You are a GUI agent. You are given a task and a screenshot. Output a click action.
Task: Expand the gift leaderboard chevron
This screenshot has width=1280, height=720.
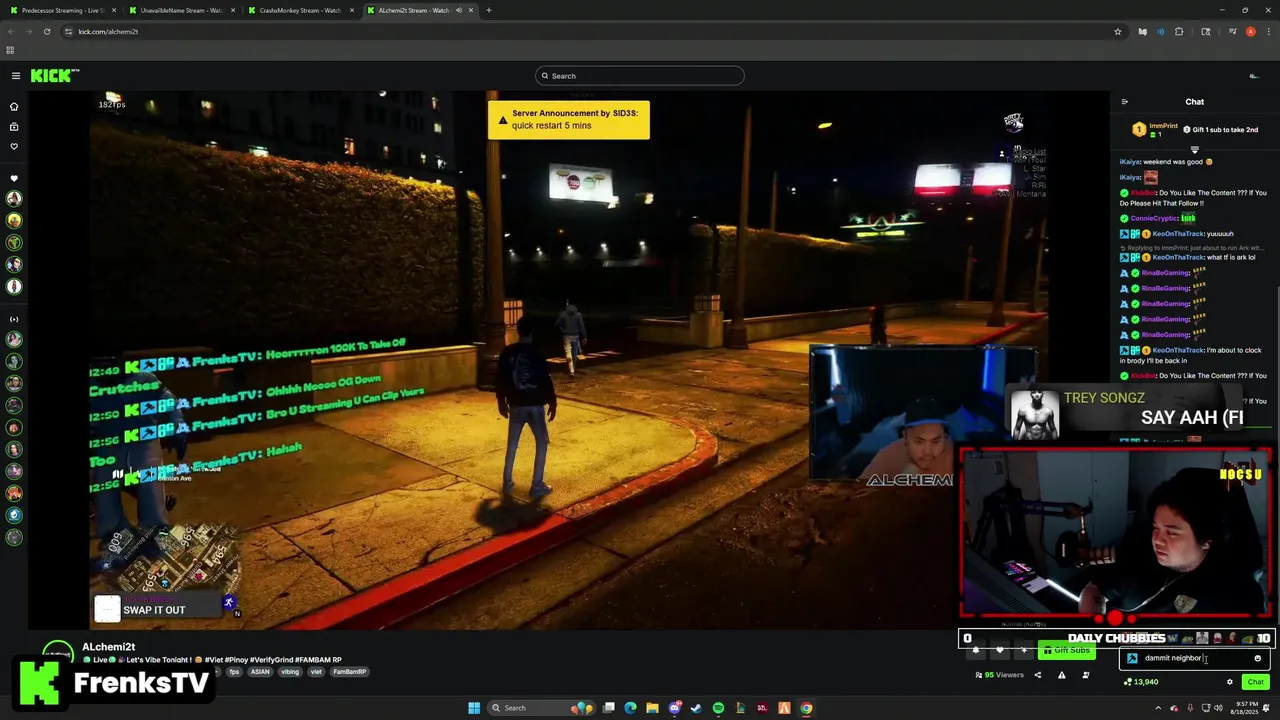(x=1194, y=149)
